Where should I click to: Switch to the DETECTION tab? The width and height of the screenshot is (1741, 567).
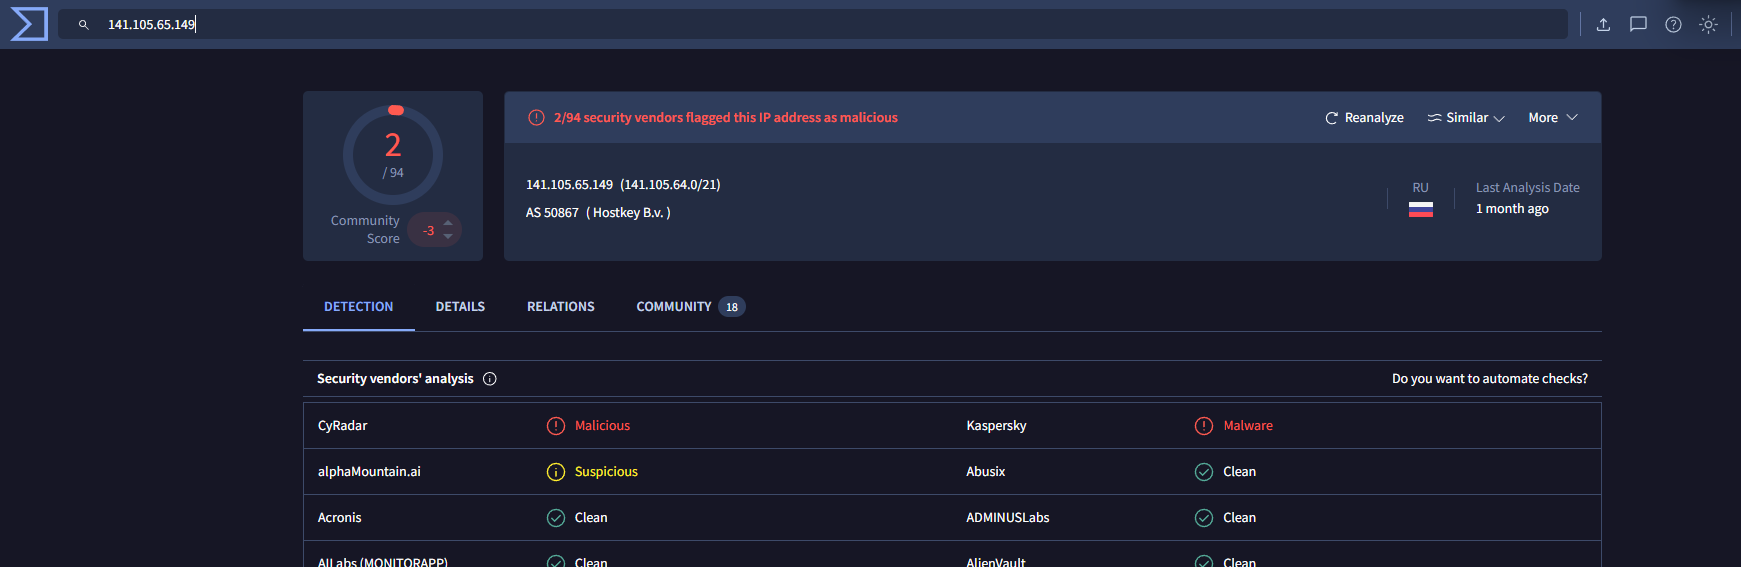(x=359, y=307)
